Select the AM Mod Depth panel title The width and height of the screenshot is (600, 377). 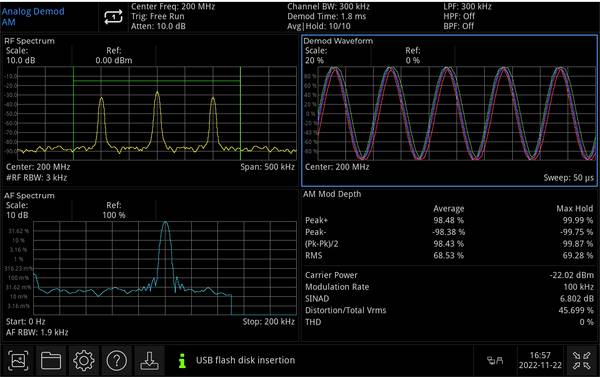coord(332,194)
